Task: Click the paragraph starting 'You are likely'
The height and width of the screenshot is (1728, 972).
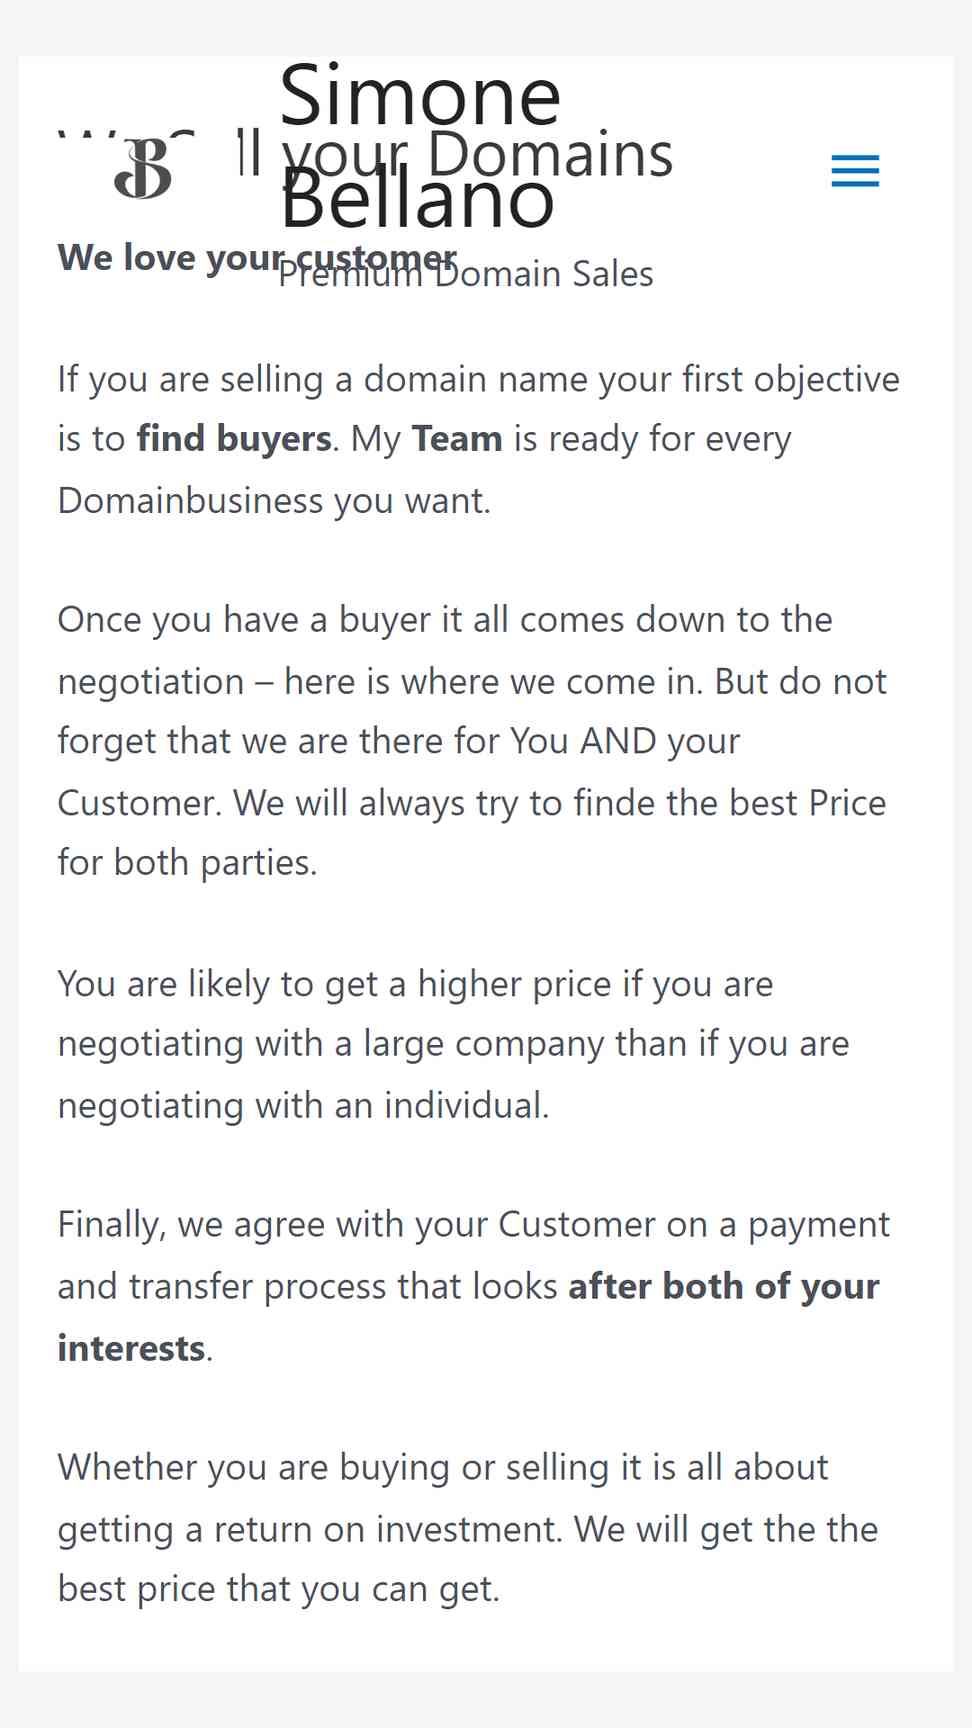Action: 454,1045
